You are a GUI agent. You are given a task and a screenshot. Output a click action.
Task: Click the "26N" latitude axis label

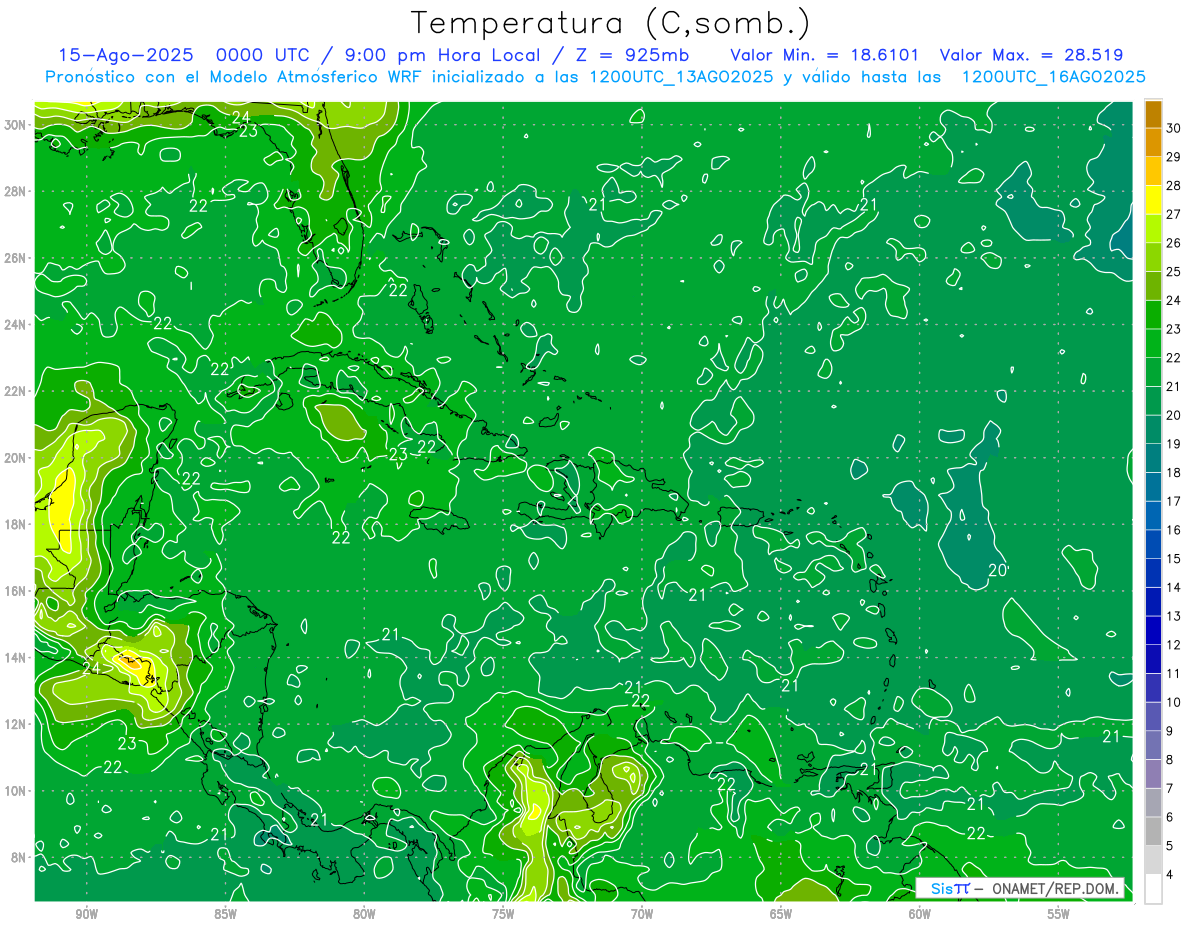click(16, 258)
